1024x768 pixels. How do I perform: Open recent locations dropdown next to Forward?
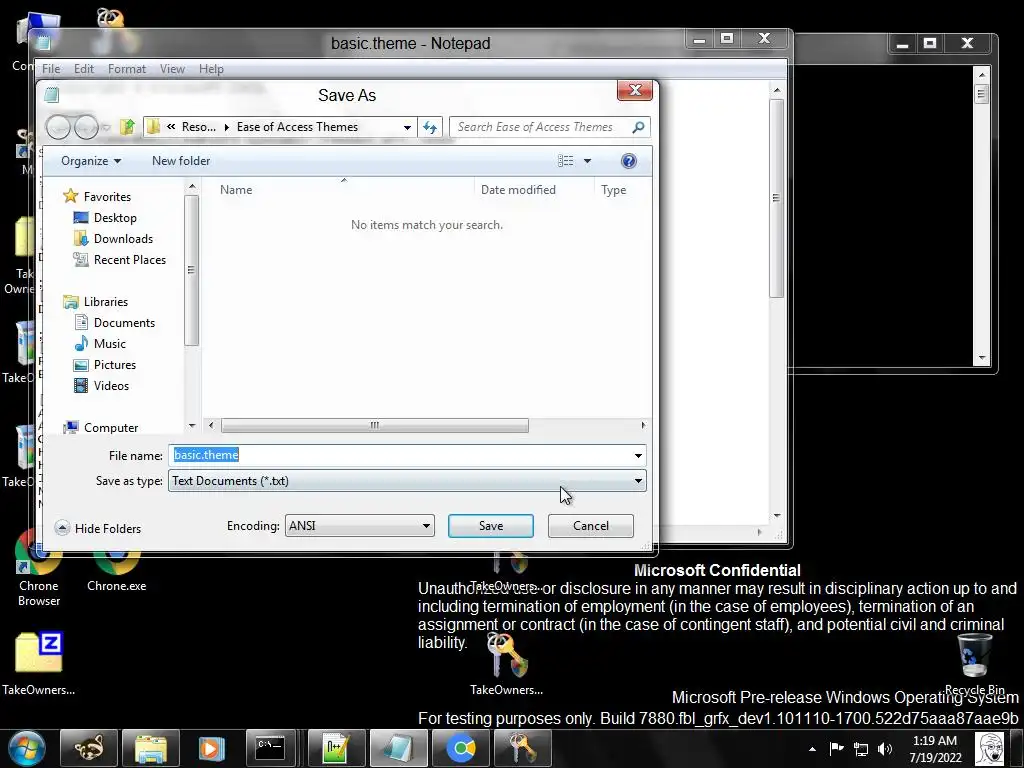pos(106,127)
